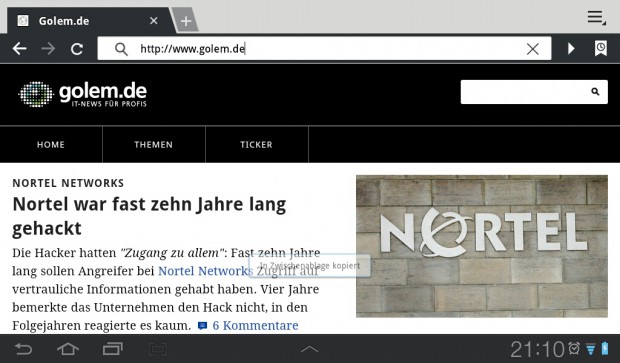This screenshot has height=363, width=620.
Task: Open the Nortel war fast zehn Jahre headline
Action: tap(149, 216)
